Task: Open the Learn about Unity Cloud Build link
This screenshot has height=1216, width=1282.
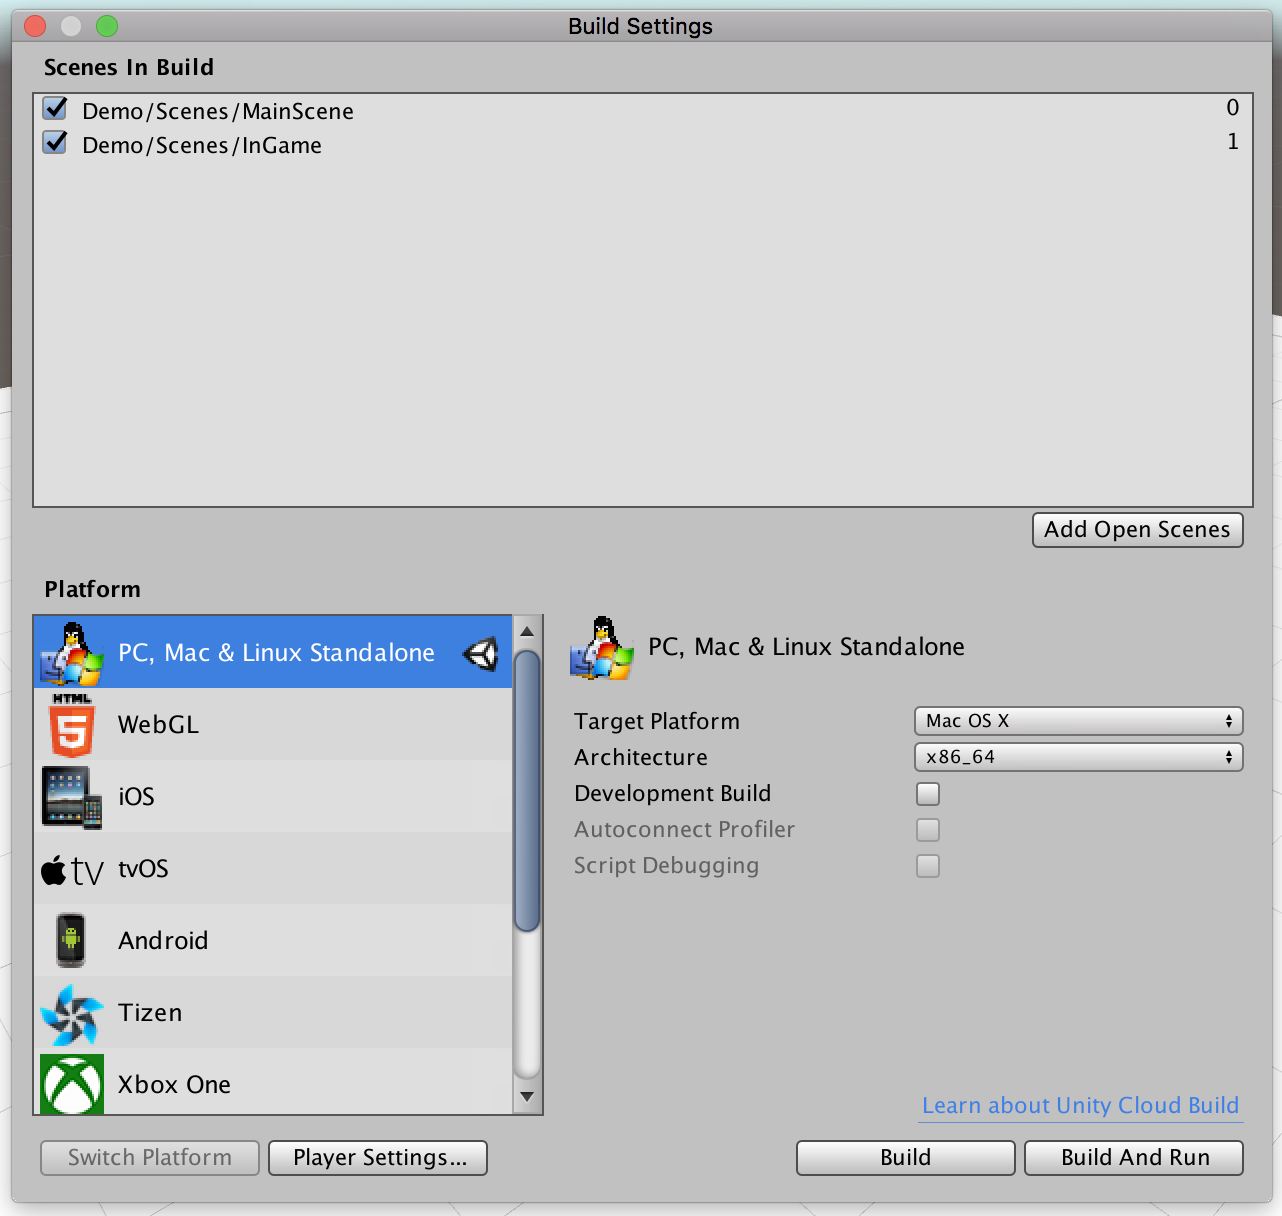Action: (x=1080, y=1105)
